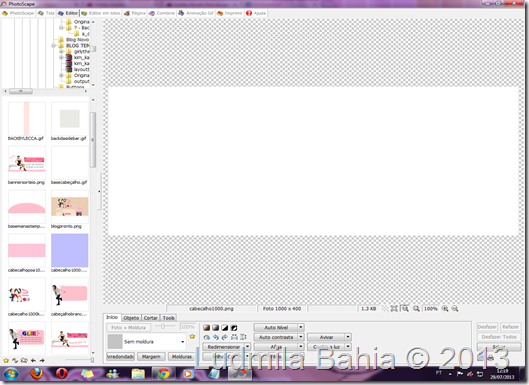Click the zoom in magnifier icon
This screenshot has height=385, width=529.
pyautogui.click(x=445, y=308)
